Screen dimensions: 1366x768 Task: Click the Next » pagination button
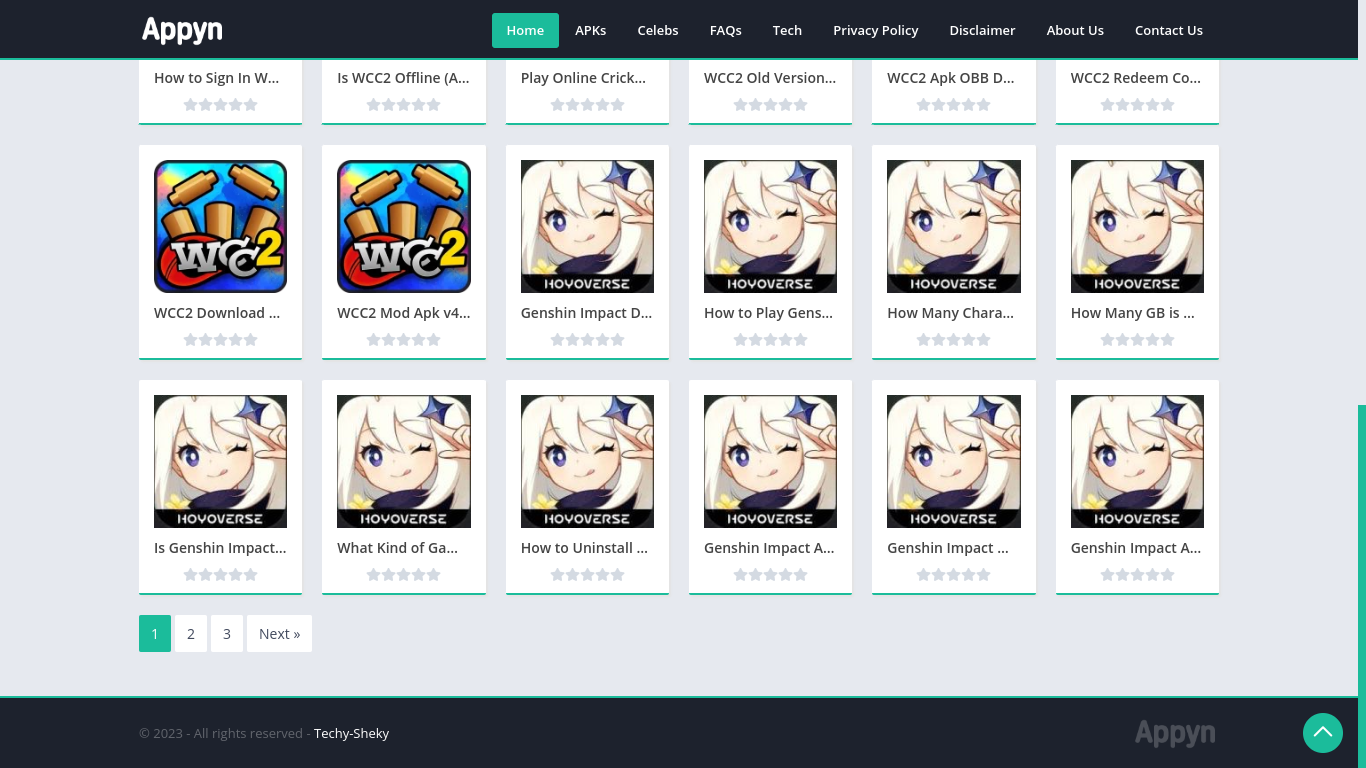(279, 633)
